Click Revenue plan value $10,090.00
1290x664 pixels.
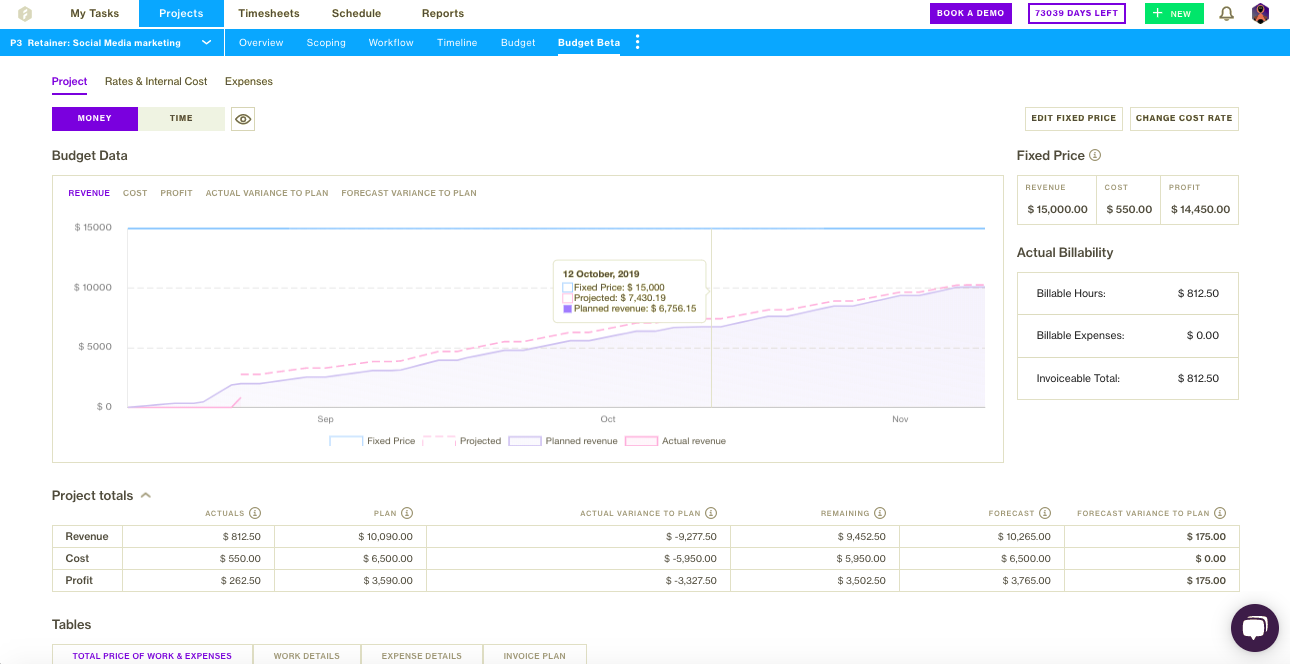pos(387,537)
